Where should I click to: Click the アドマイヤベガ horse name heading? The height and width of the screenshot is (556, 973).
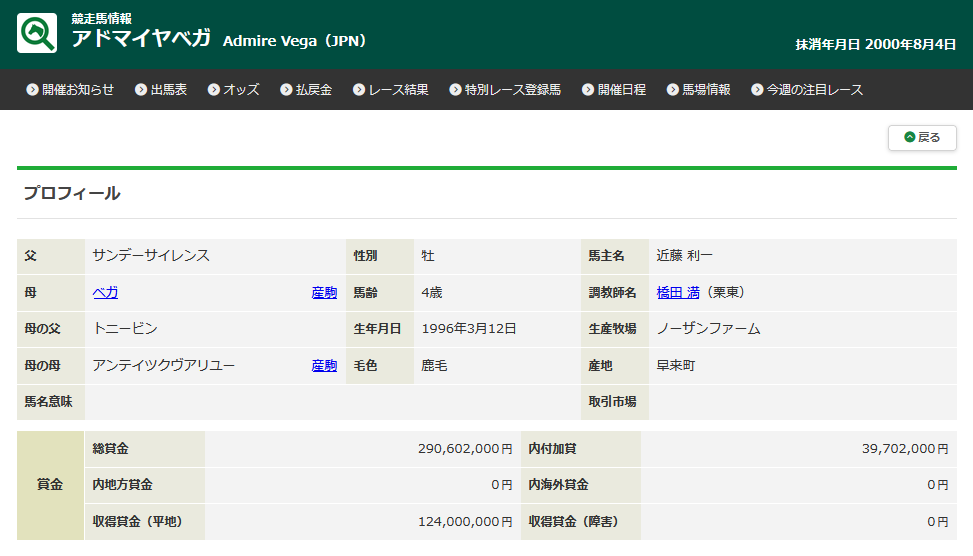click(141, 38)
